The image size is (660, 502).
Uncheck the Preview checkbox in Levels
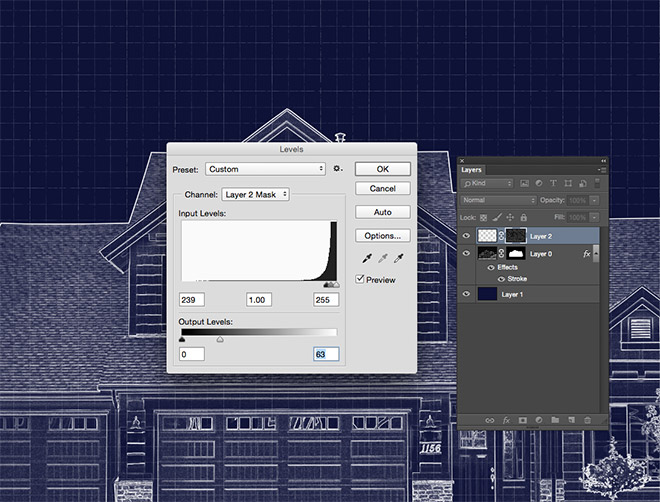361,280
